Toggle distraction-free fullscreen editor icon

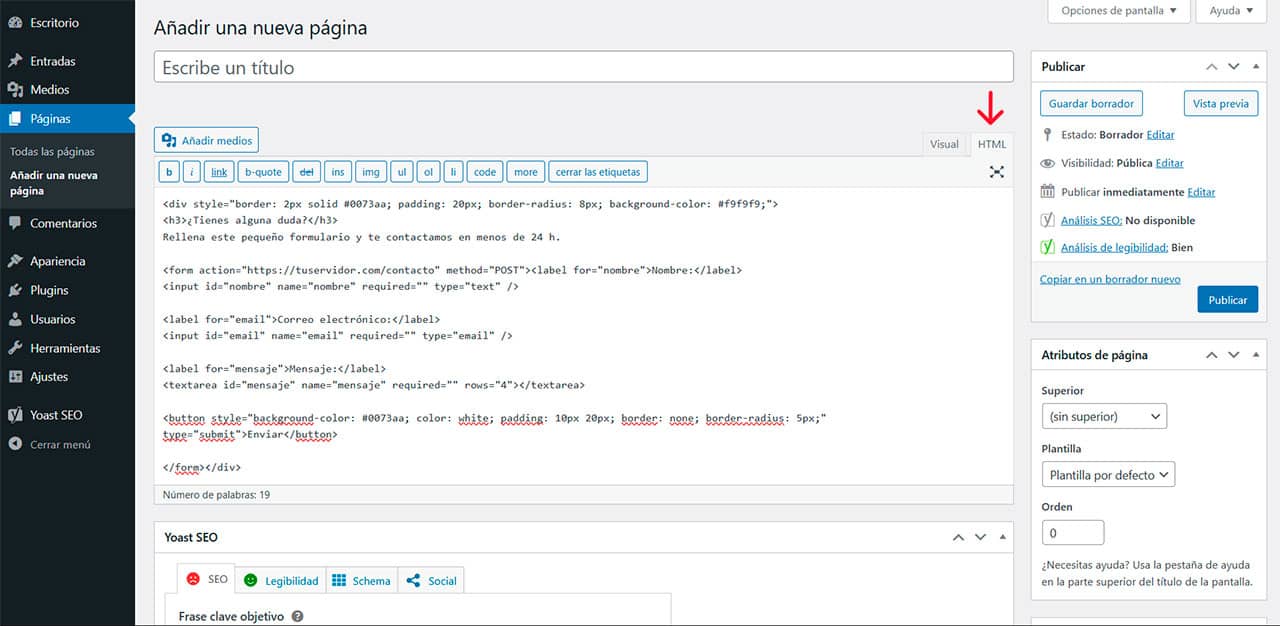pyautogui.click(x=996, y=172)
